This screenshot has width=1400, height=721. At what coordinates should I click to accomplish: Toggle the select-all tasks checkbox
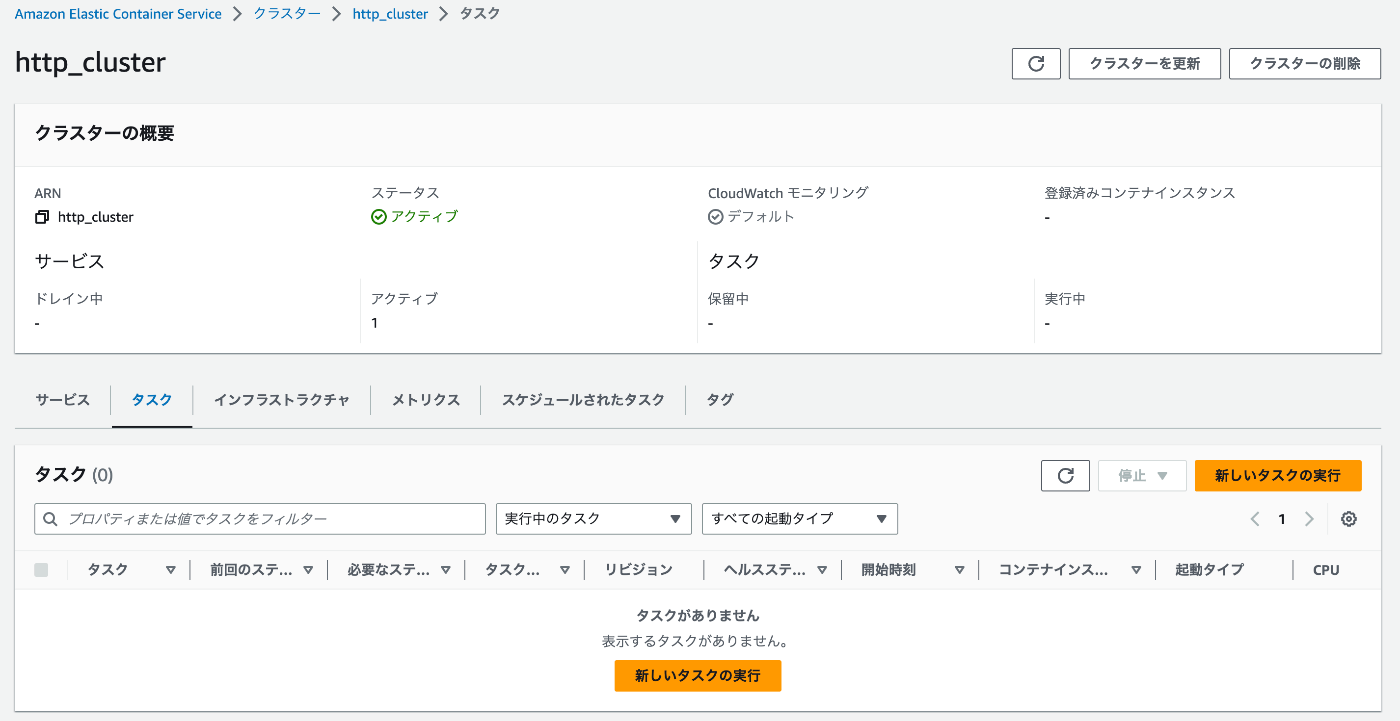(41, 570)
